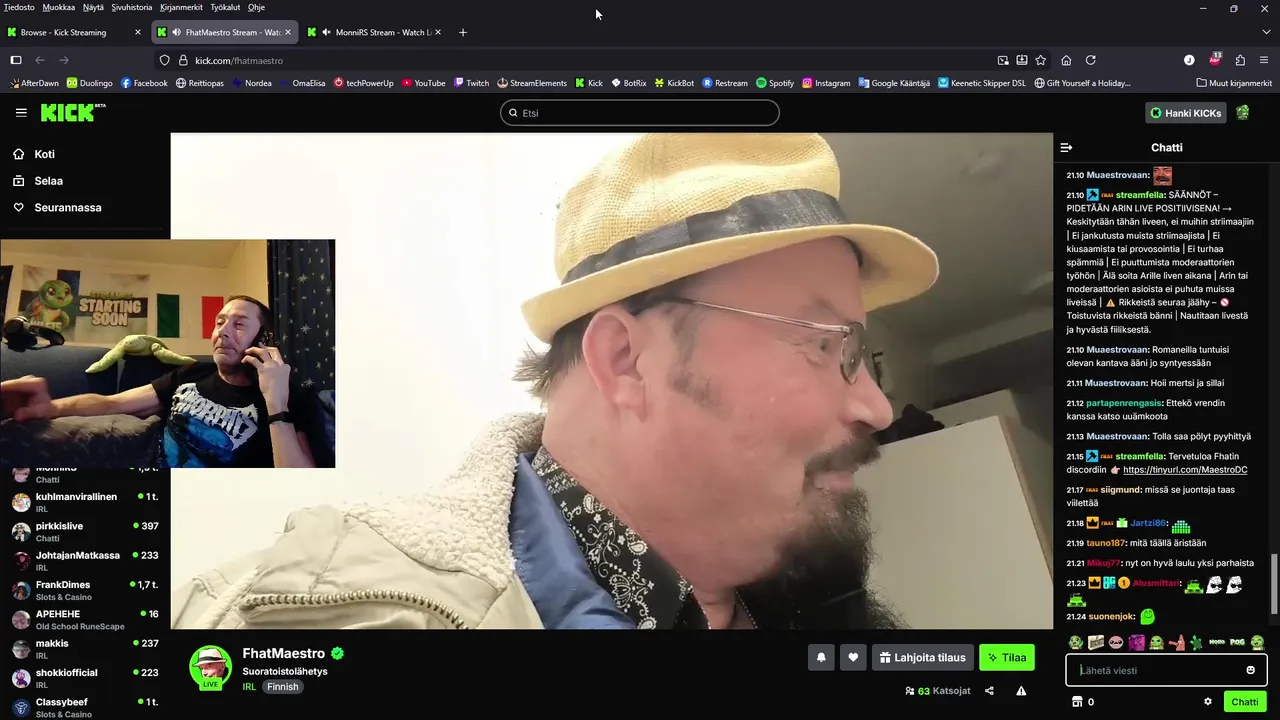Open chat settings gear icon
Image resolution: width=1280 pixels, height=720 pixels.
1208,702
